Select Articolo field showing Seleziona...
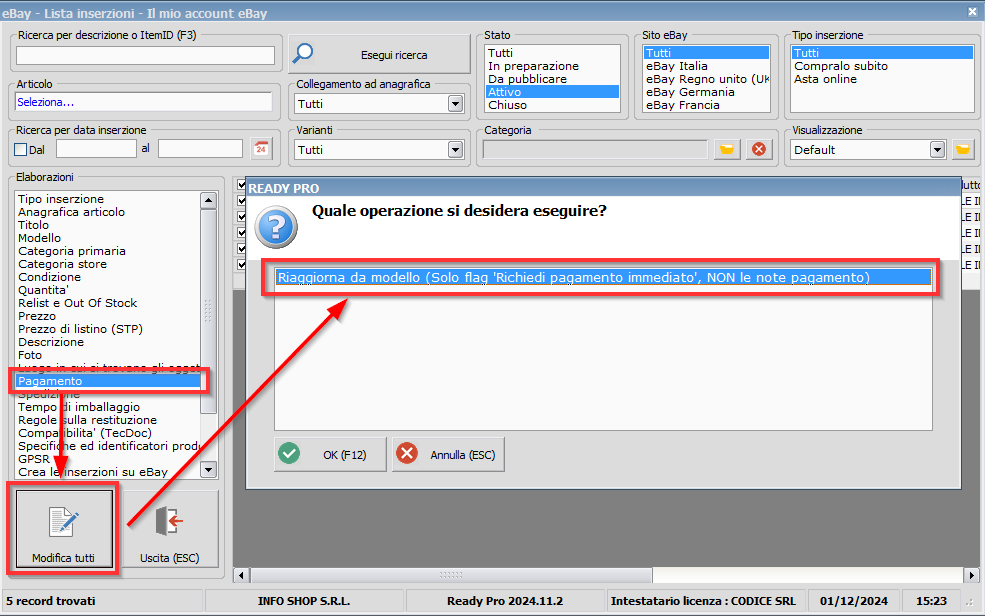985x616 pixels. point(143,102)
